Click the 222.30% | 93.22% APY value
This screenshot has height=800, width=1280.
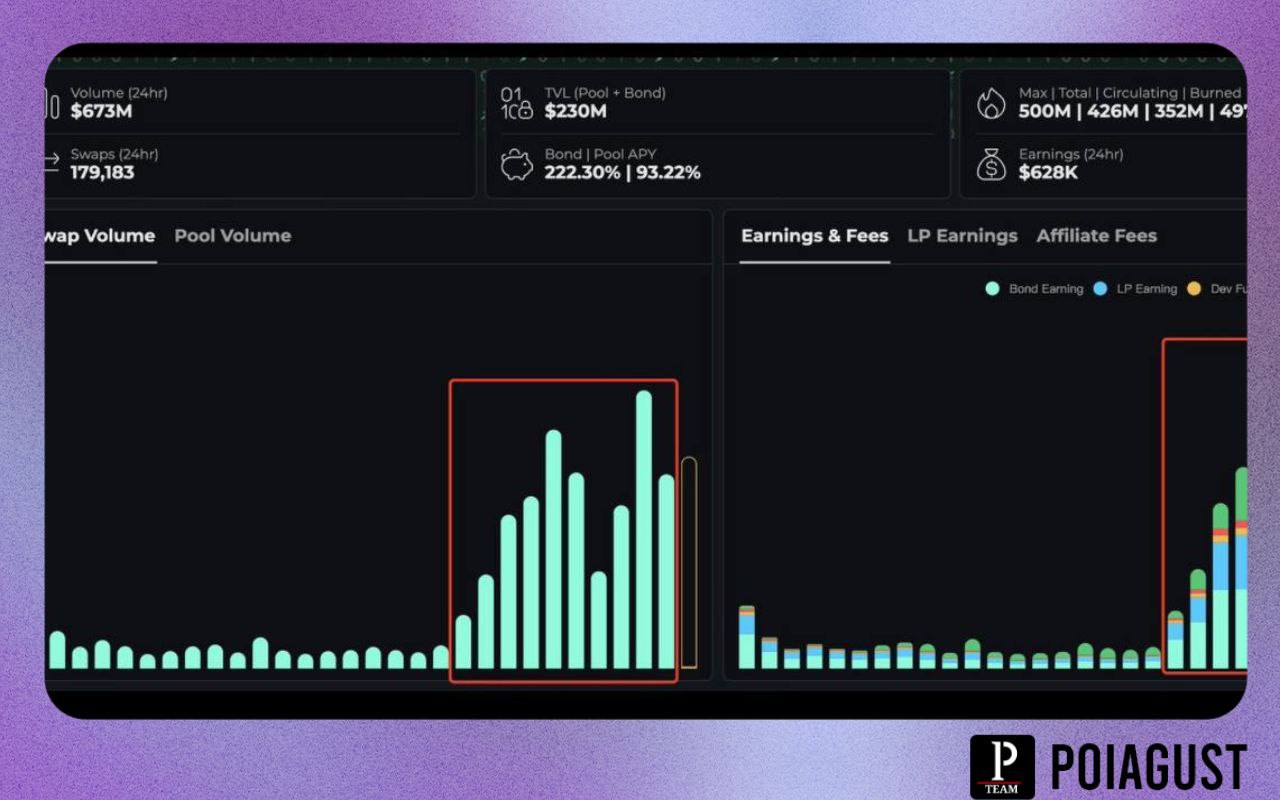pyautogui.click(x=623, y=172)
